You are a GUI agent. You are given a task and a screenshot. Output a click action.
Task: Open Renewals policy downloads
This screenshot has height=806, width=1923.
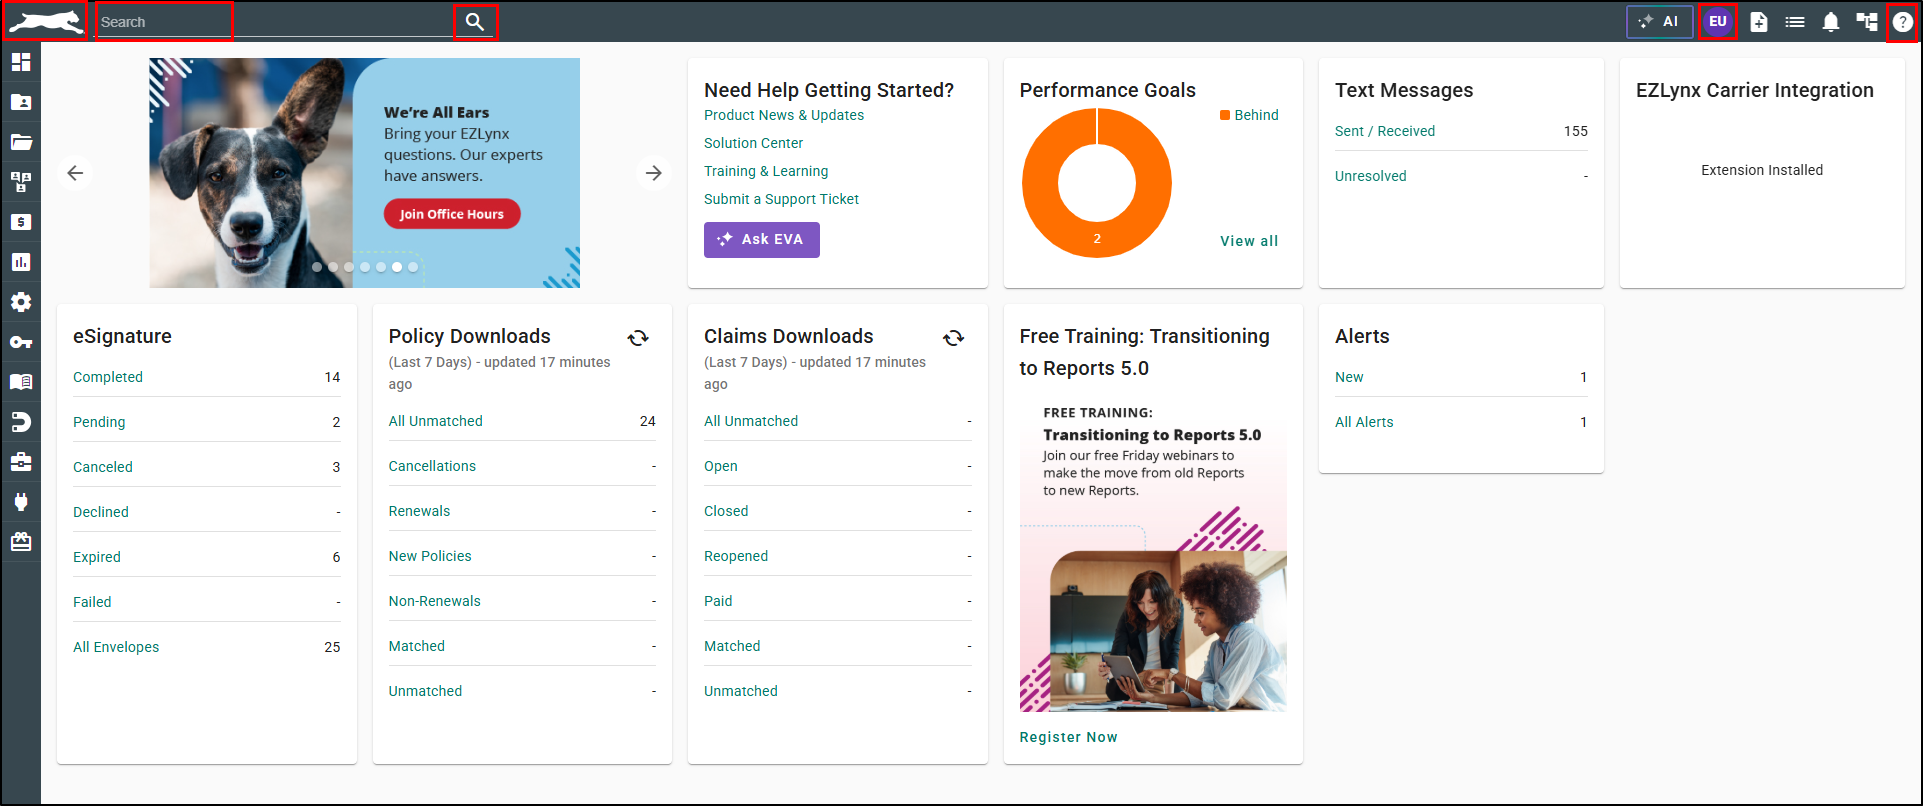tap(420, 511)
